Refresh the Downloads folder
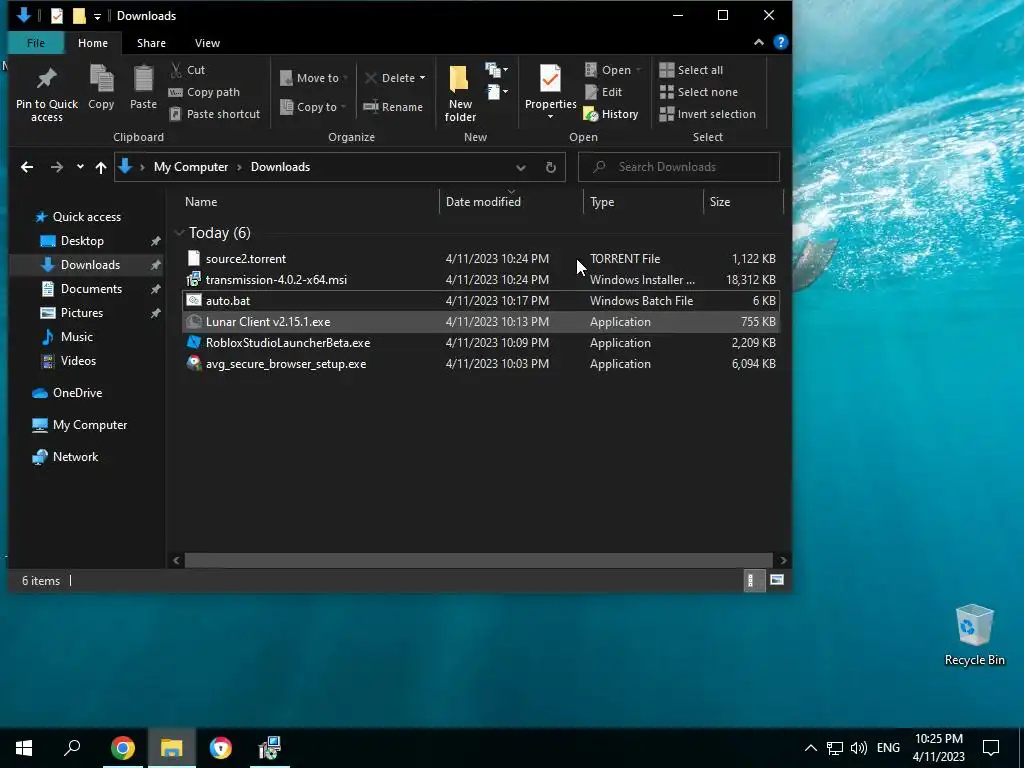 (x=551, y=167)
